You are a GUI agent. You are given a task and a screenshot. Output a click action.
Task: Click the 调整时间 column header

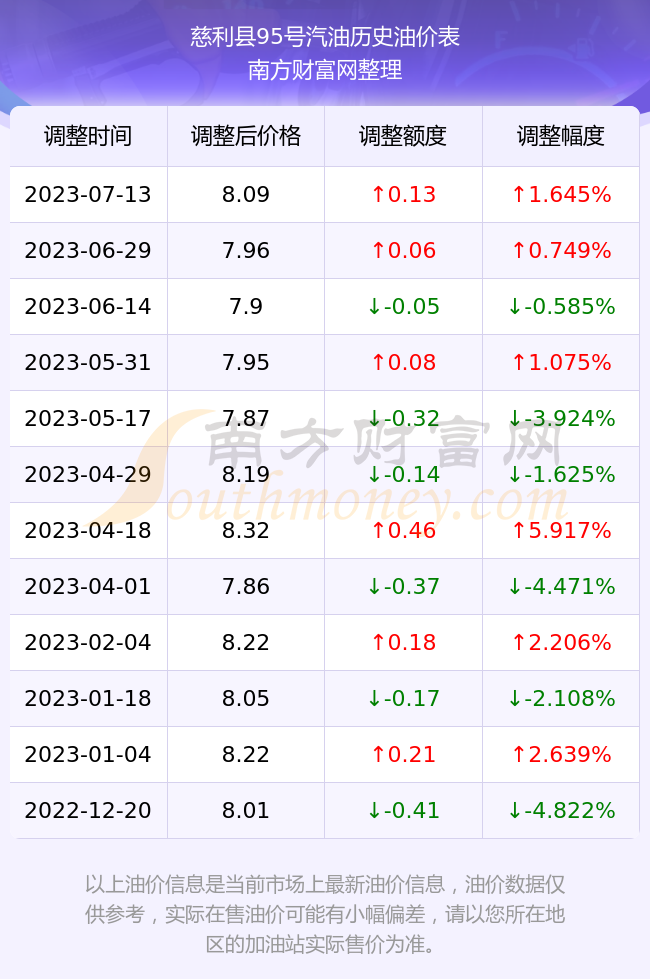(x=88, y=136)
